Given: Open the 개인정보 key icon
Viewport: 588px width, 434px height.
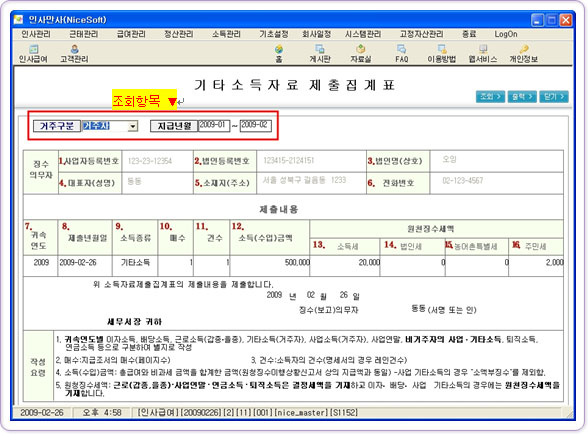Looking at the screenshot, I should [x=524, y=54].
